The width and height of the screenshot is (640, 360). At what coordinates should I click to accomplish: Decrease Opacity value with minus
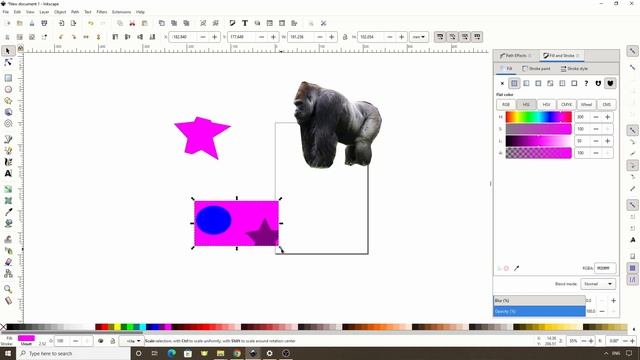(602, 311)
